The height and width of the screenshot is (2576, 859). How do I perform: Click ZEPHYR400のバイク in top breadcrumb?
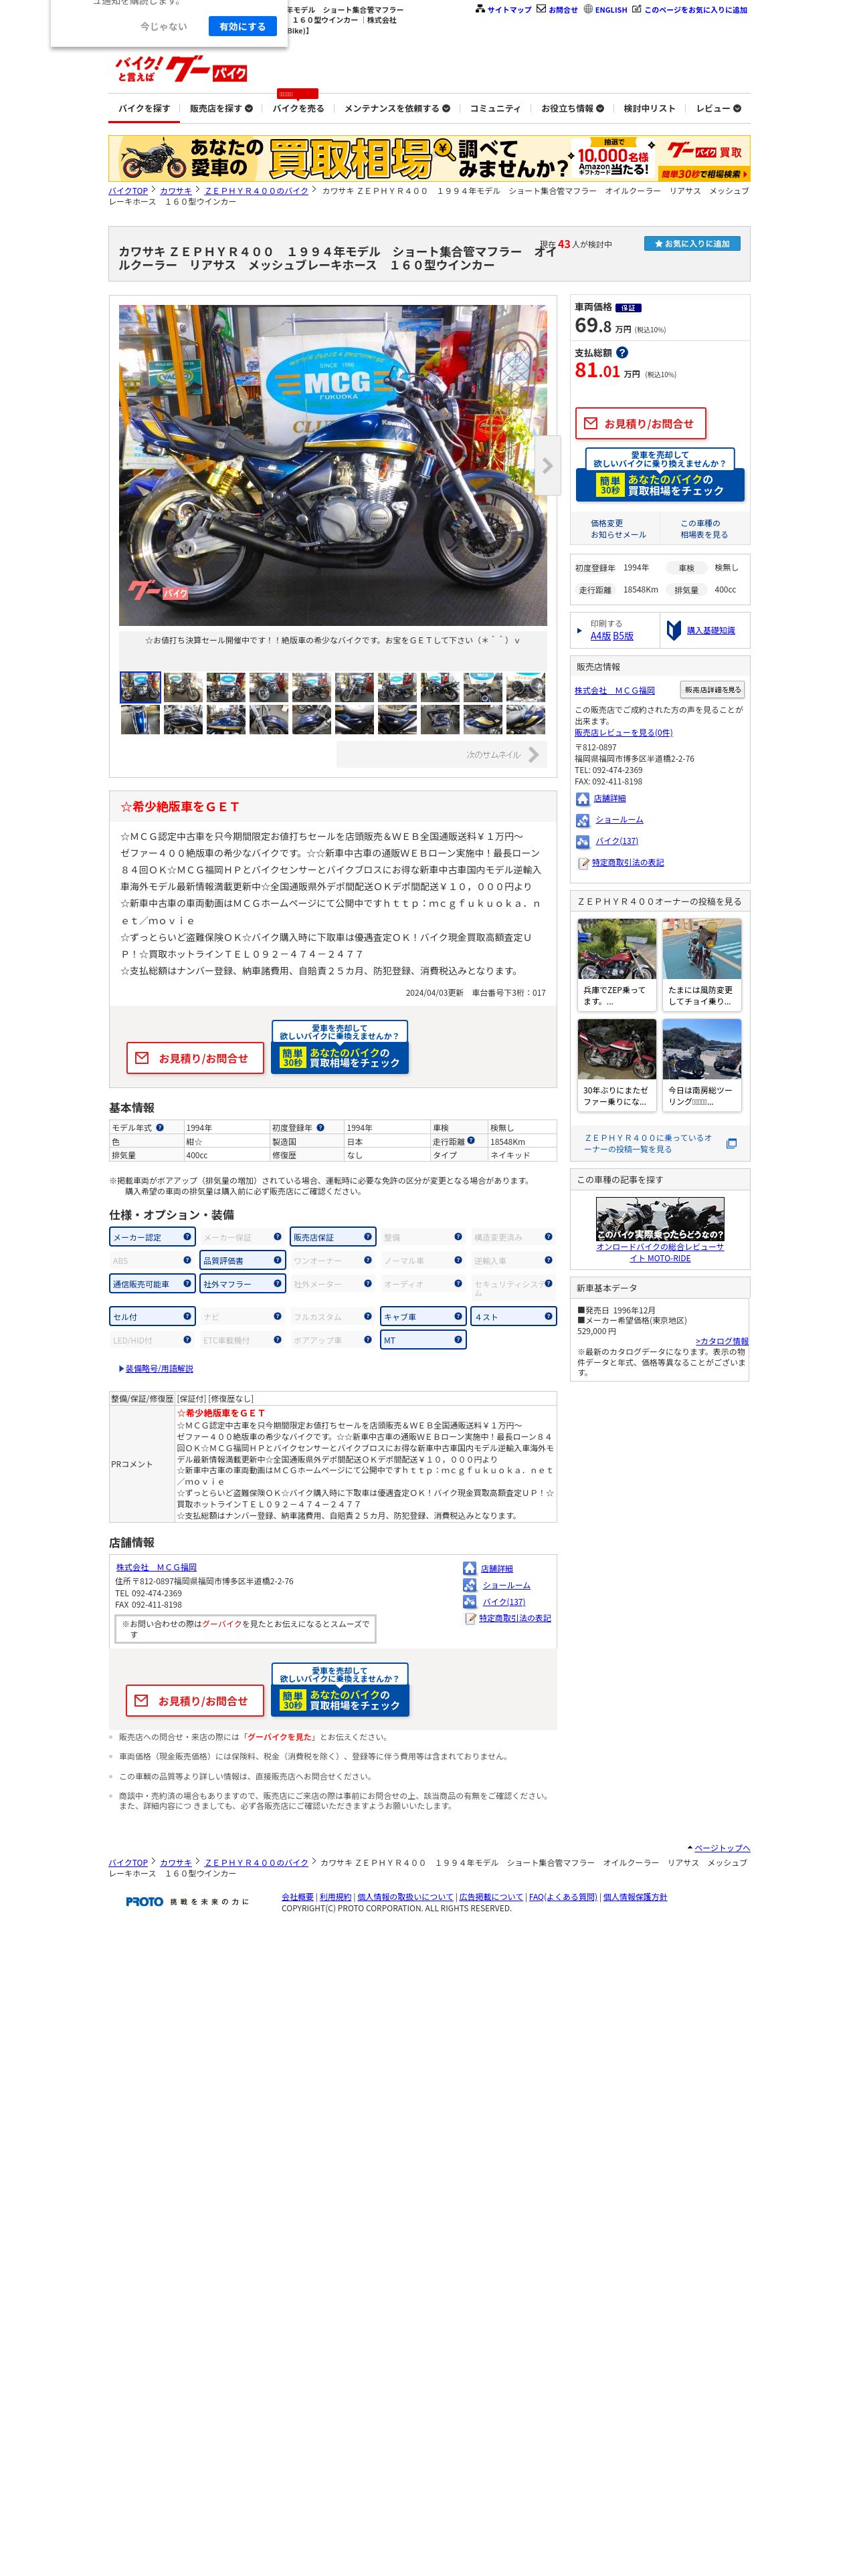tap(257, 190)
